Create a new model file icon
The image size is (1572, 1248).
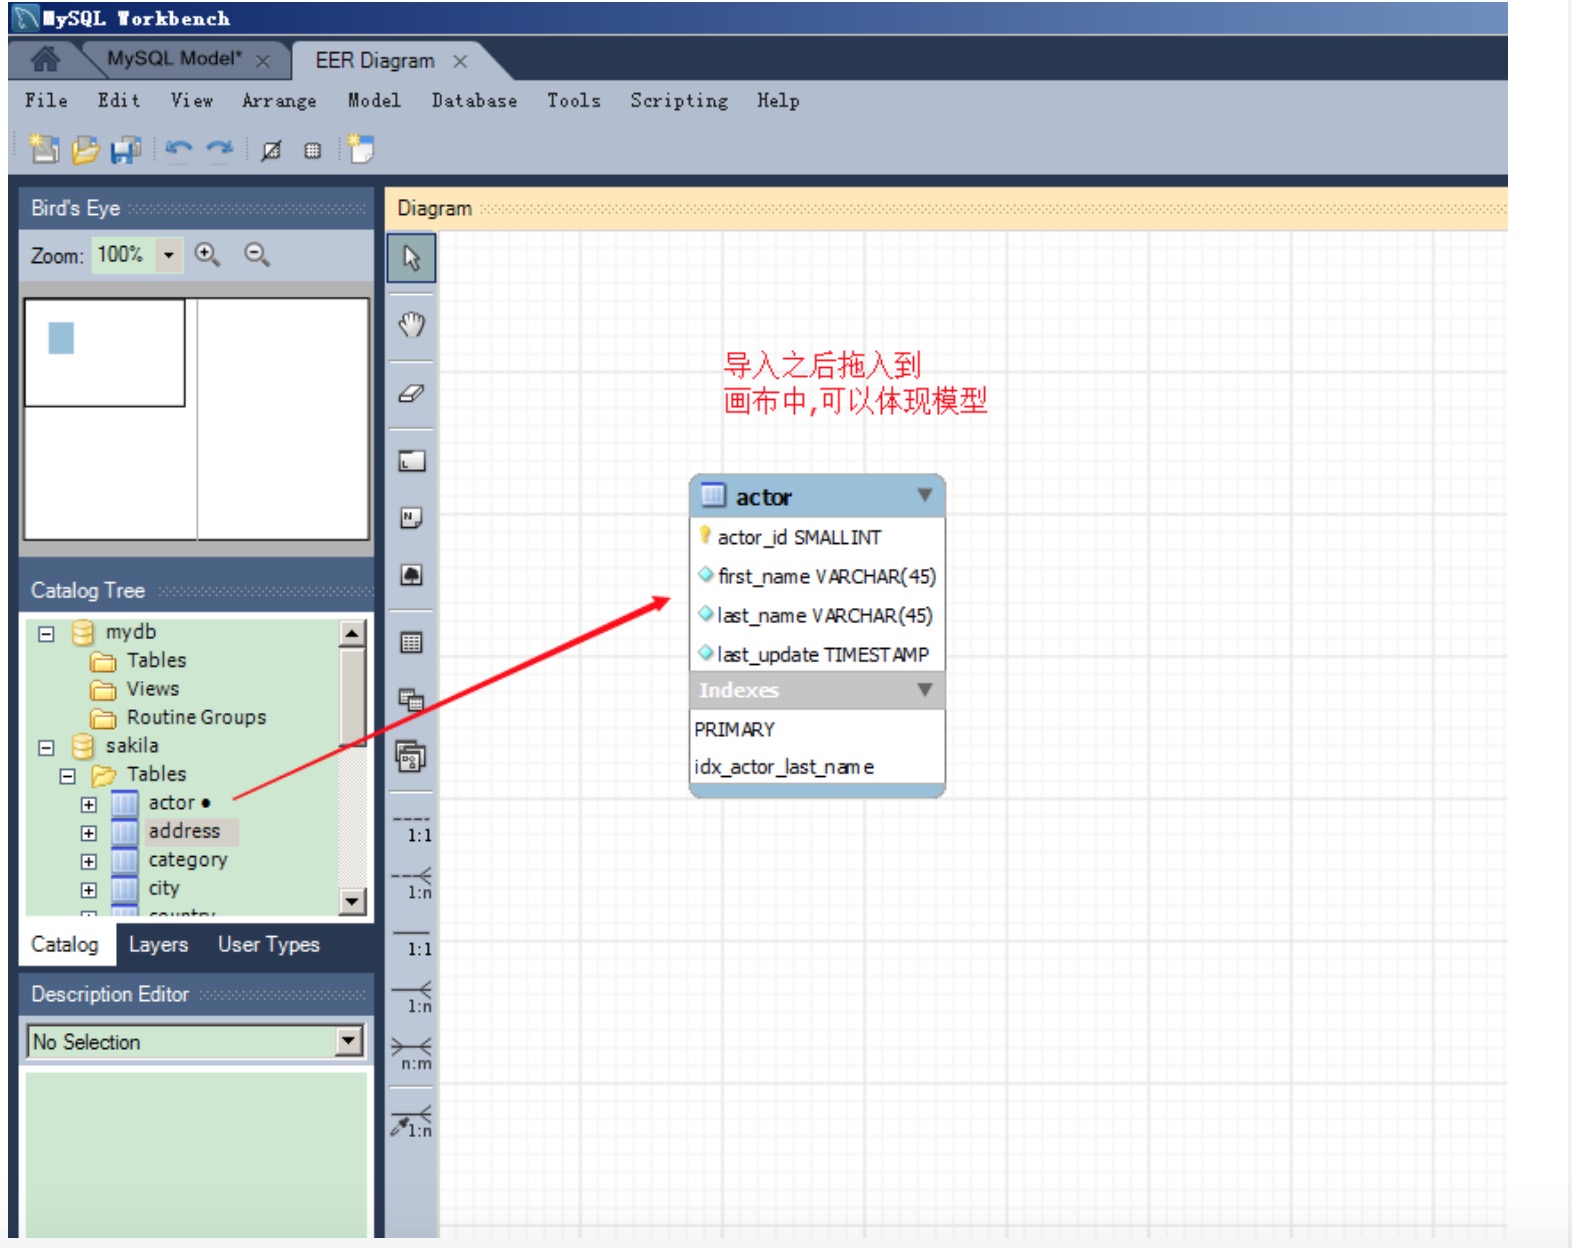pos(43,149)
